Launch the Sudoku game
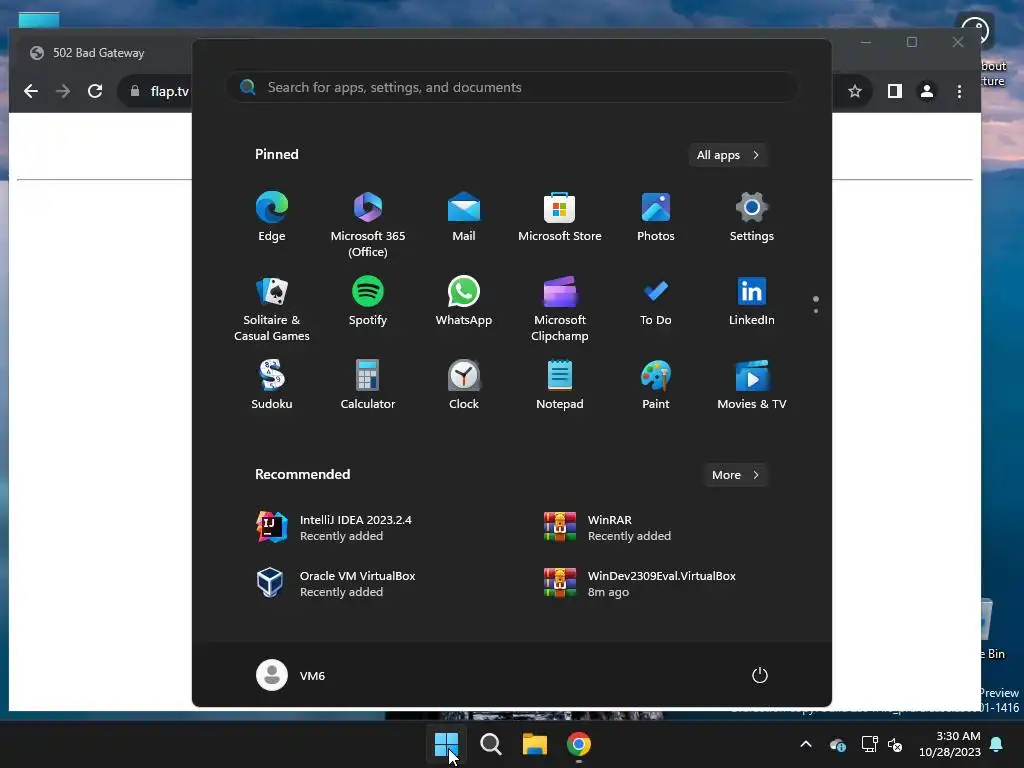 272,384
